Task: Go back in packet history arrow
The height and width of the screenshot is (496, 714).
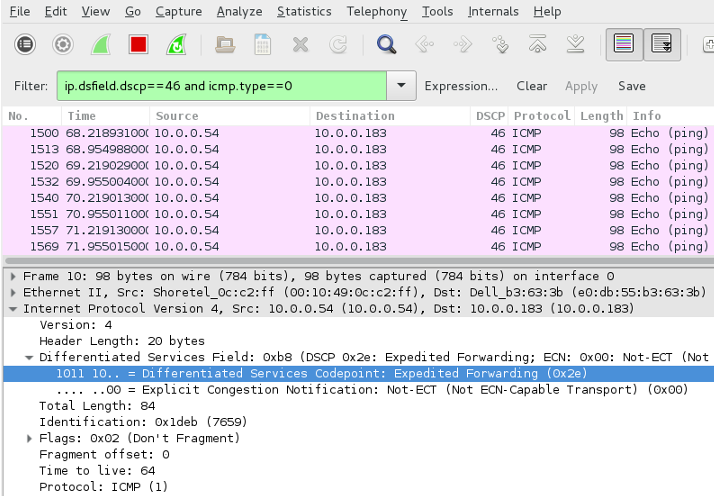Action: [424, 45]
